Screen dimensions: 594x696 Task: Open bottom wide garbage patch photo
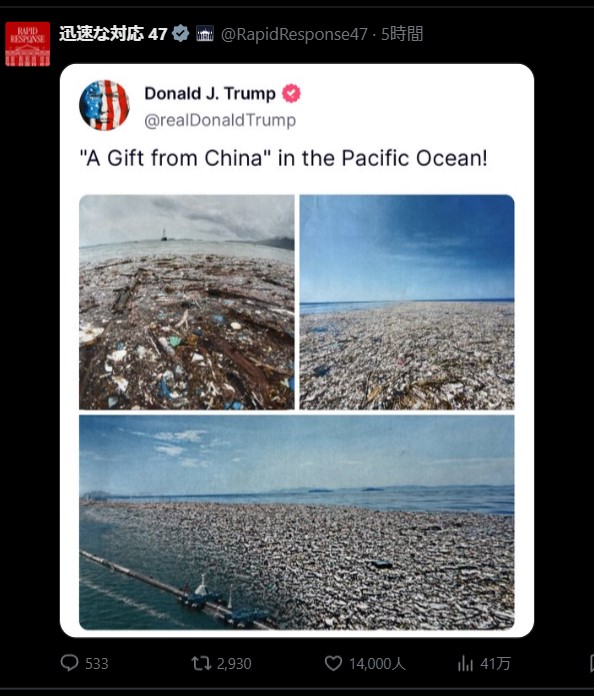(297, 522)
